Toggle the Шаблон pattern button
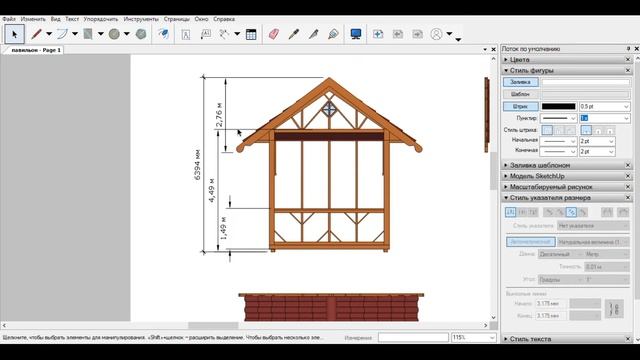The height and width of the screenshot is (360, 640). (x=520, y=94)
